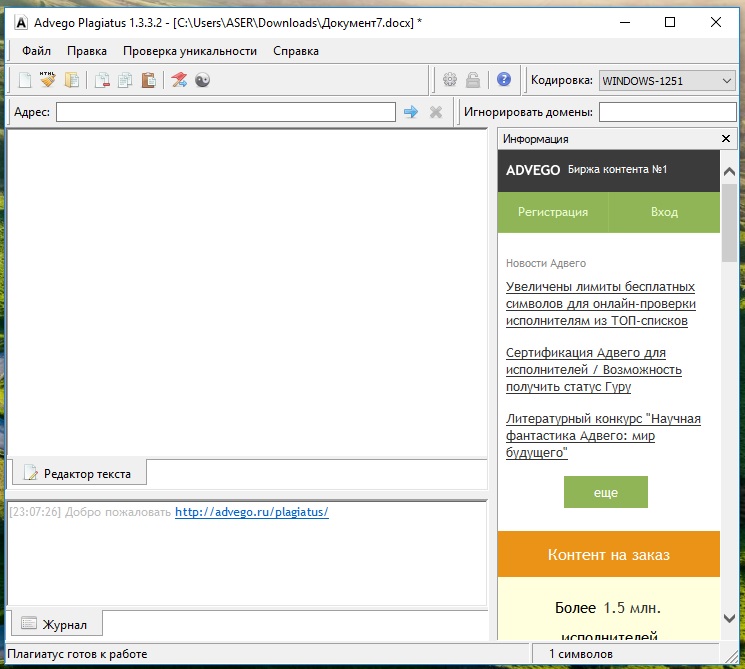
Task: Click the Контент на заказ banner
Action: [609, 554]
